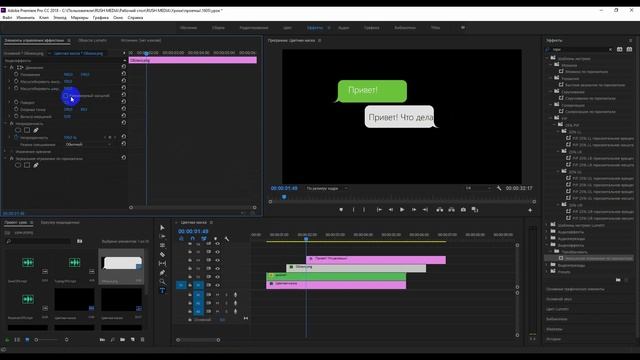Collapse the Motion effect properties
Viewport: 640px width, 360px height.
[x=6, y=67]
